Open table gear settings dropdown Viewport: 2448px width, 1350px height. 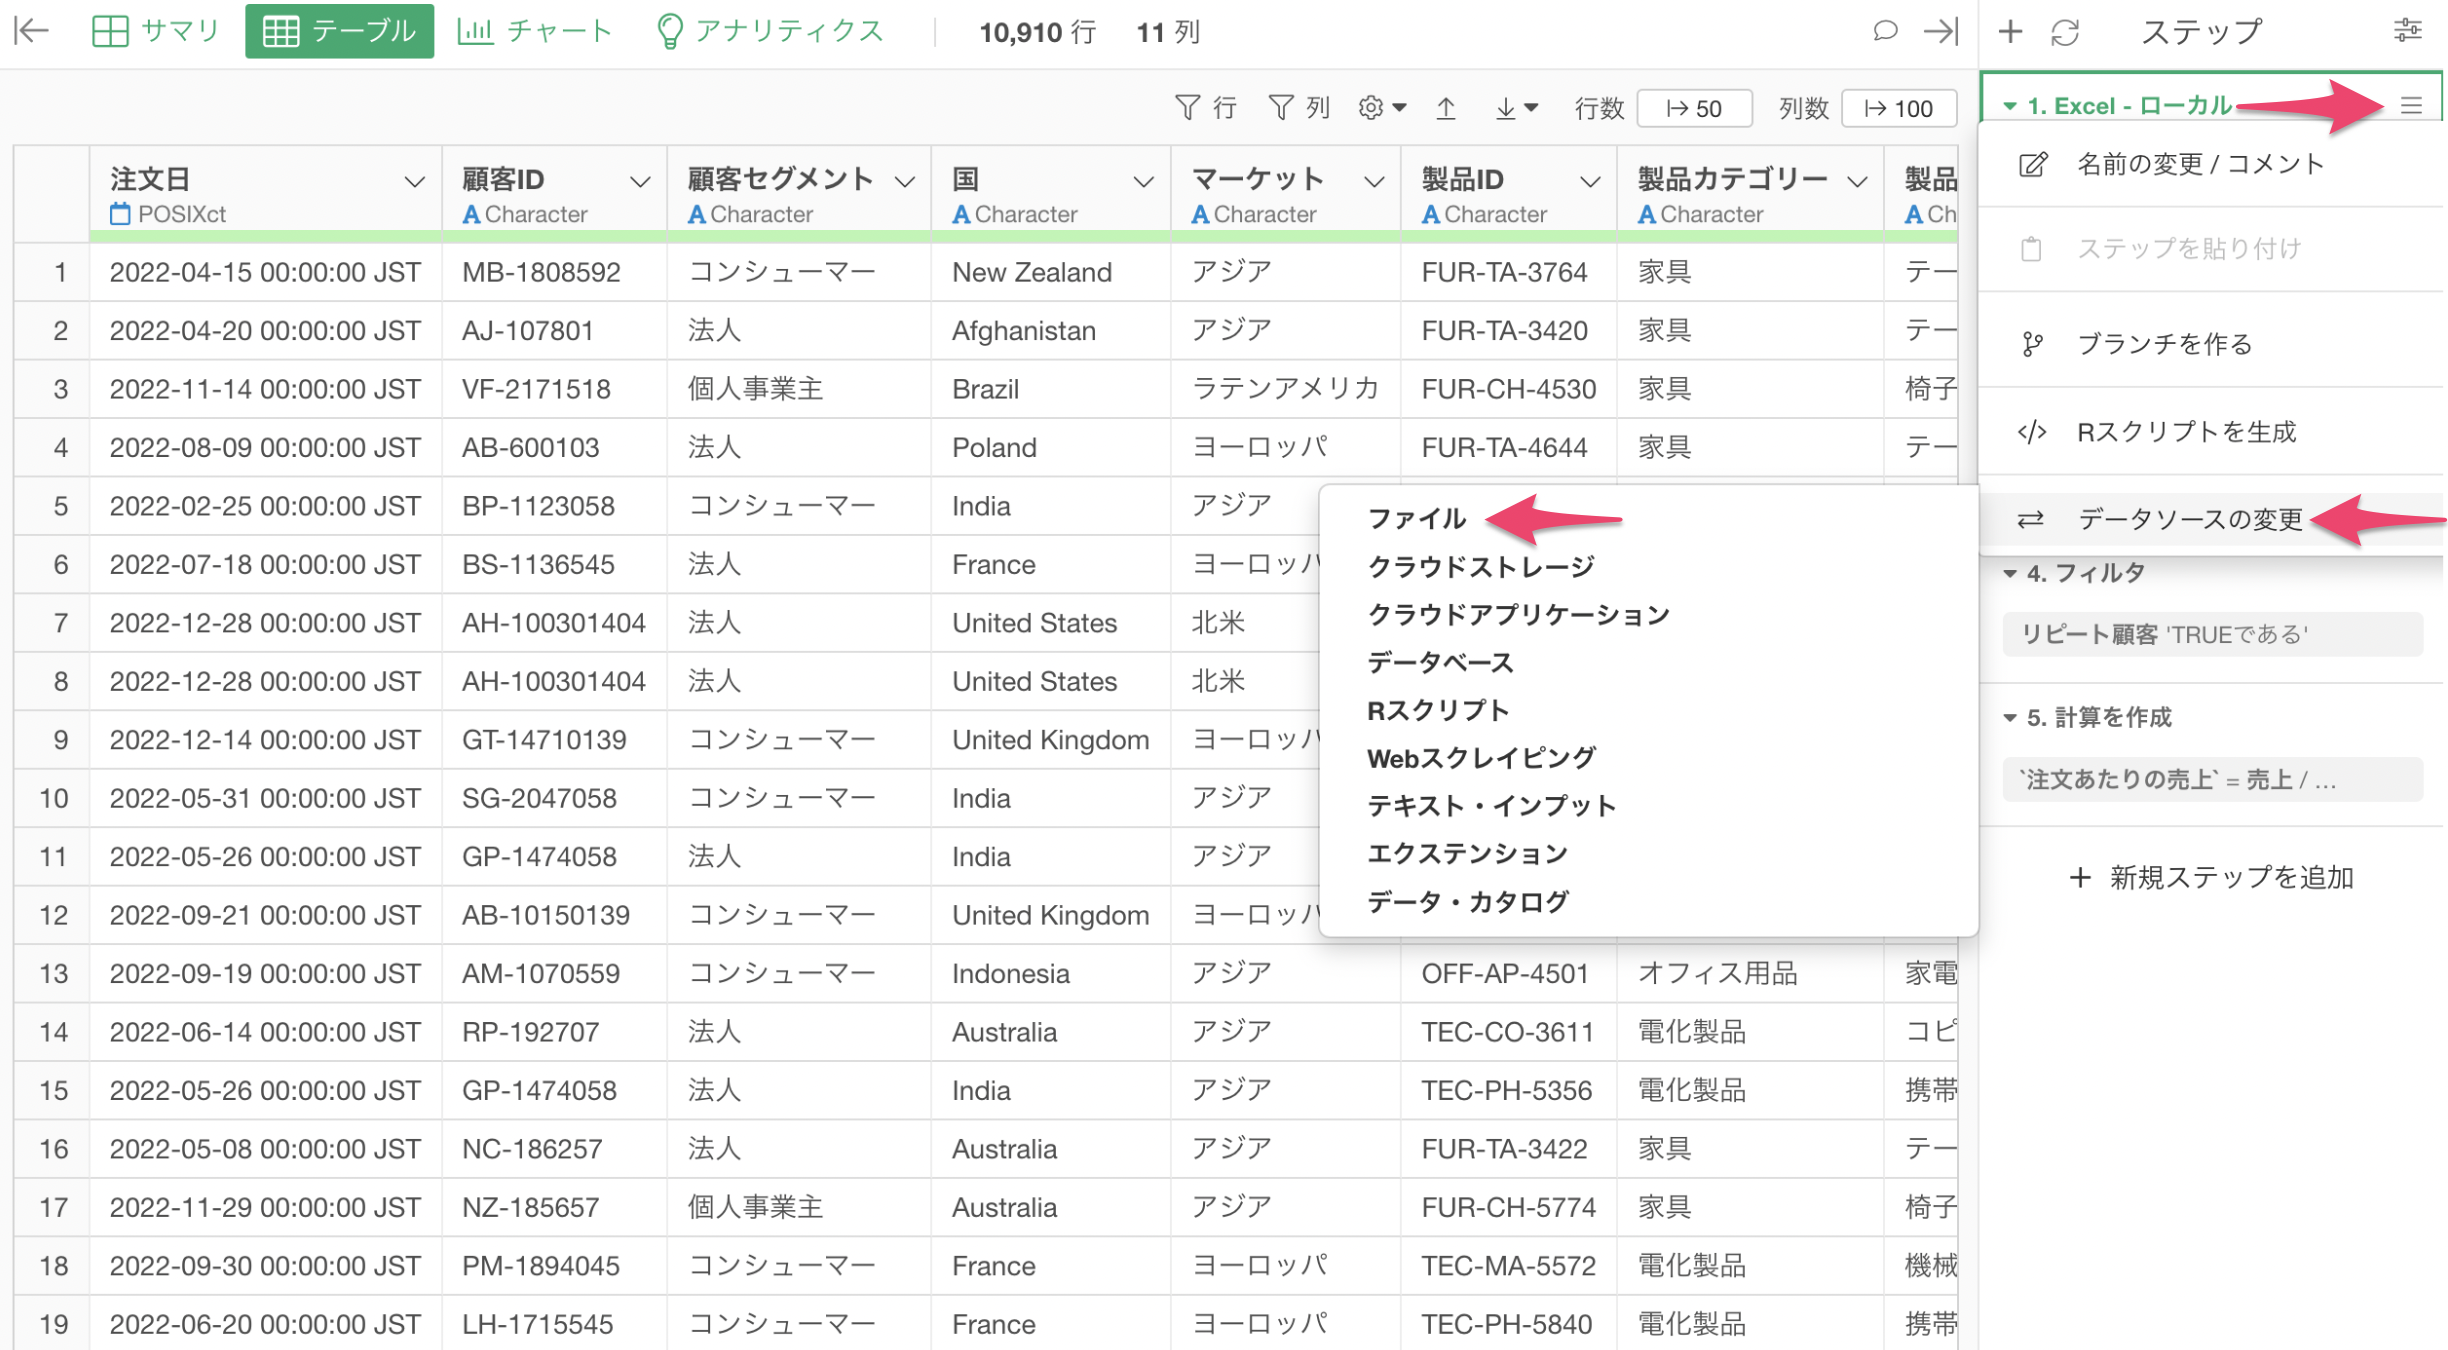pos(1382,107)
